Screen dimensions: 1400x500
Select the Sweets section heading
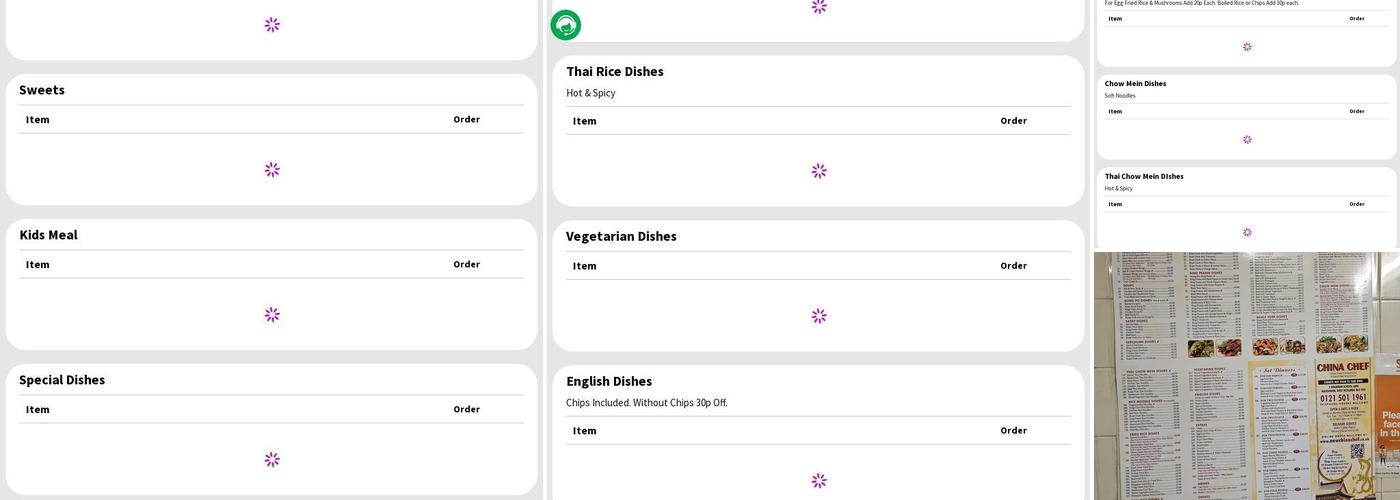coord(42,90)
